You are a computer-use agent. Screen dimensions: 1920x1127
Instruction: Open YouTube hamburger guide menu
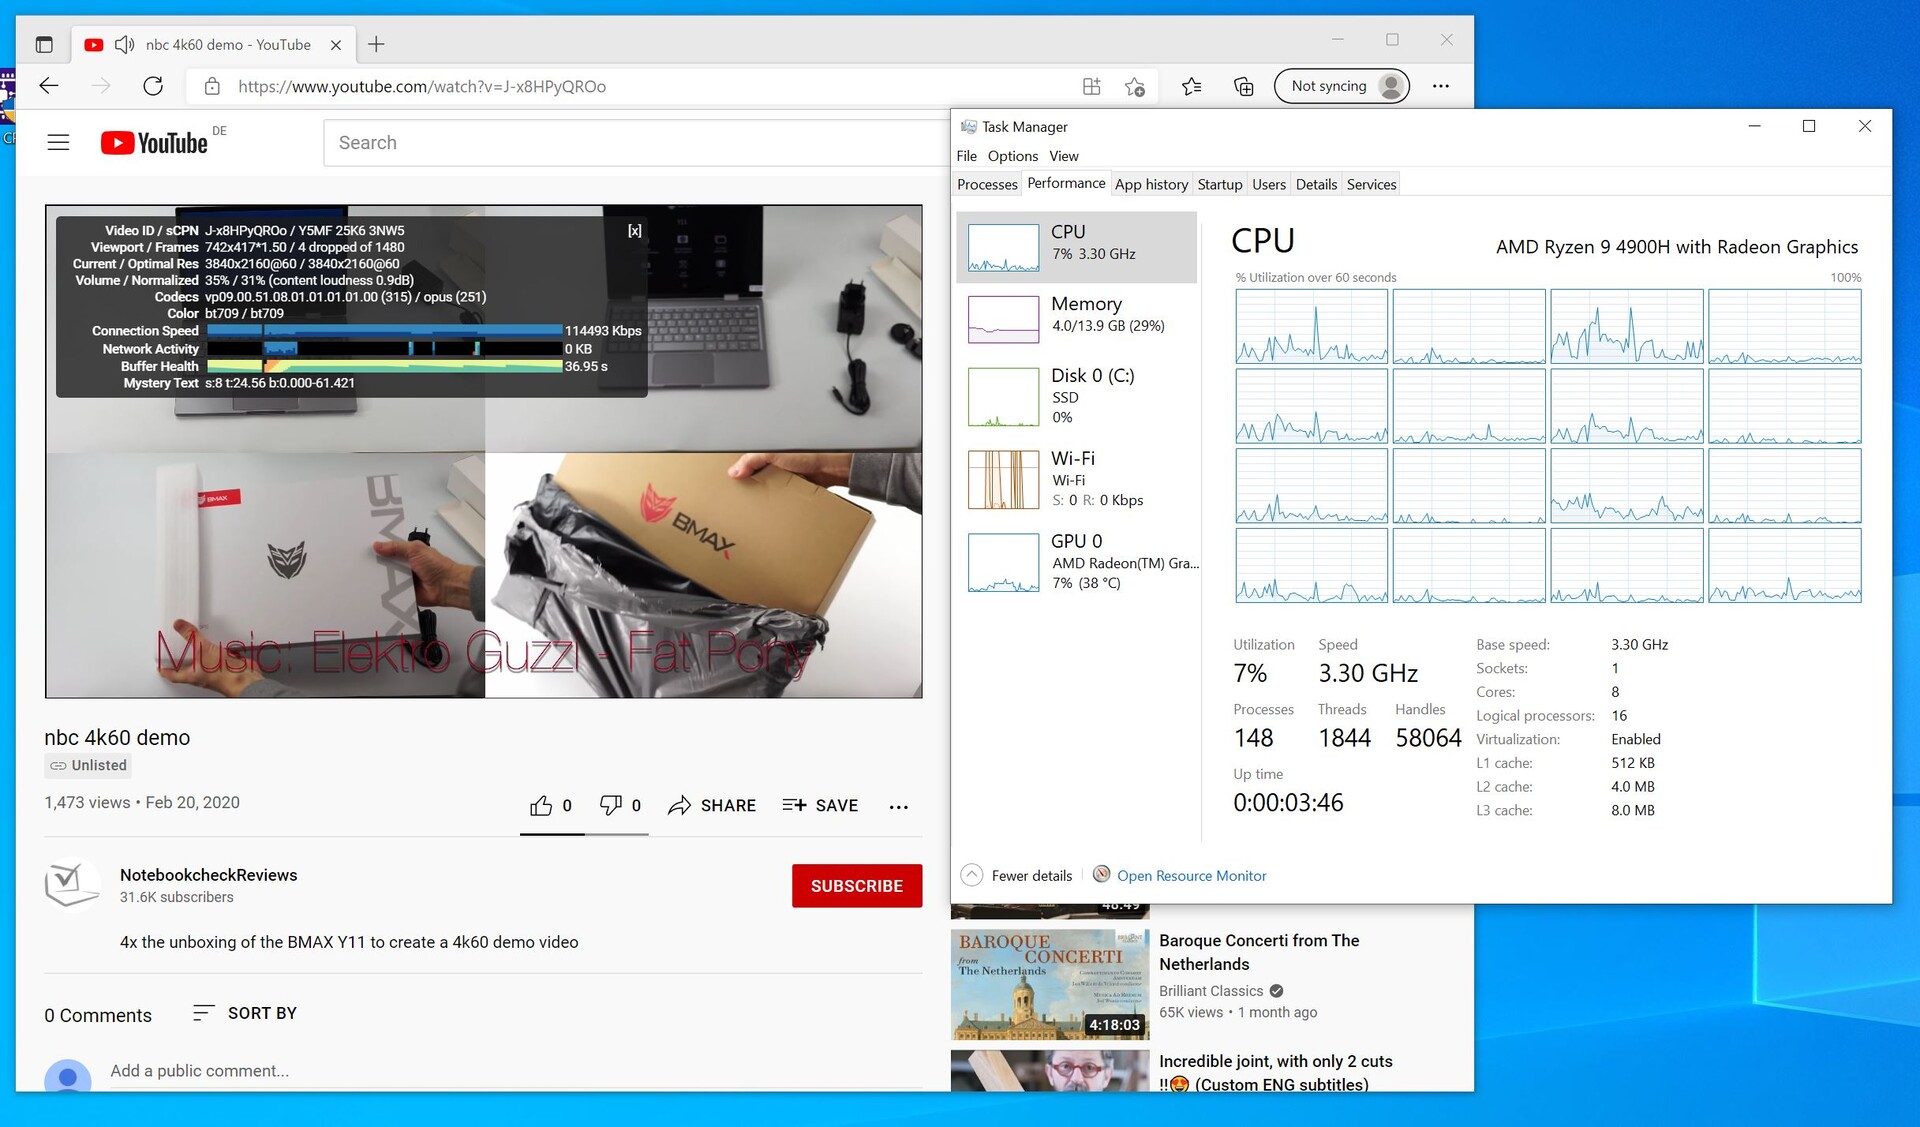pyautogui.click(x=58, y=143)
